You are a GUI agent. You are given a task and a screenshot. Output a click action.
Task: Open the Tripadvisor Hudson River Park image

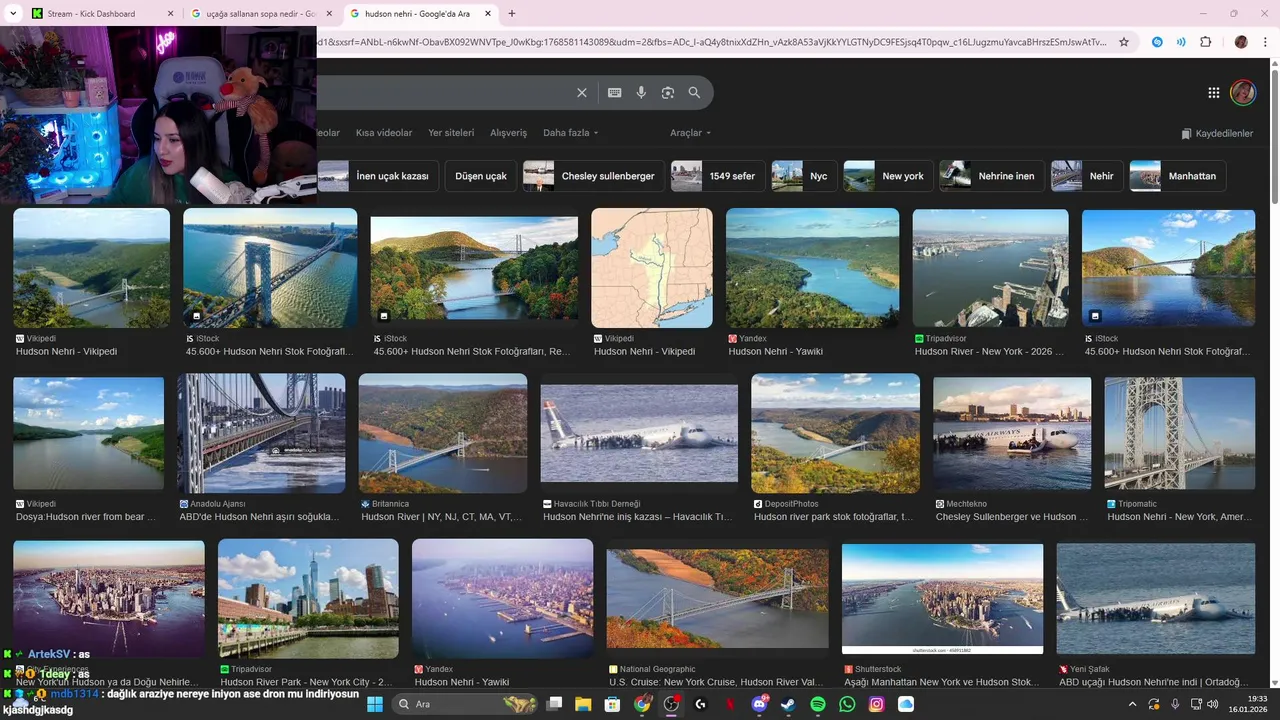[x=308, y=598]
